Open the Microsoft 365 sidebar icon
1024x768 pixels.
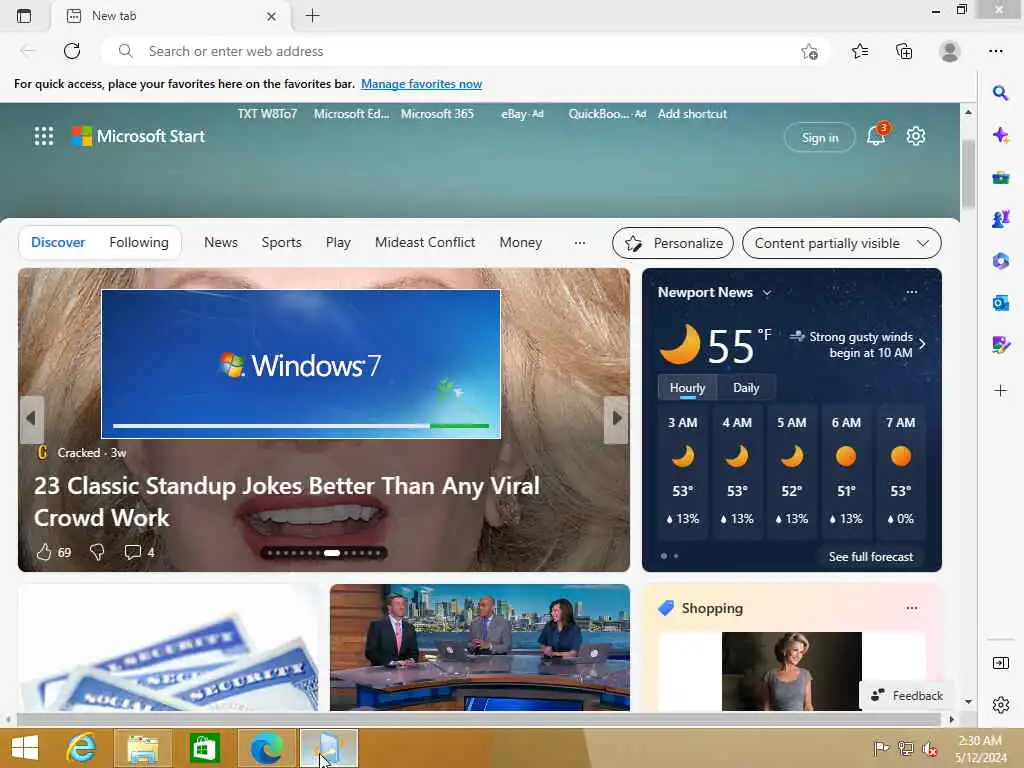[x=1000, y=261]
